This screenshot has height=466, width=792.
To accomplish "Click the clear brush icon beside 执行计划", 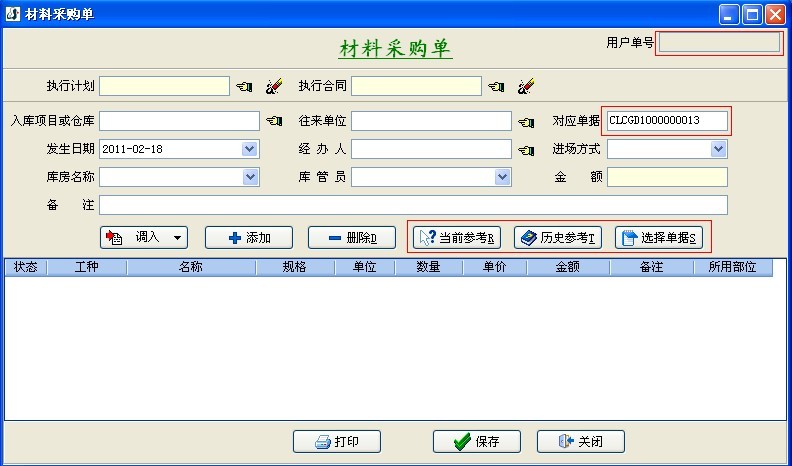I will pyautogui.click(x=273, y=87).
